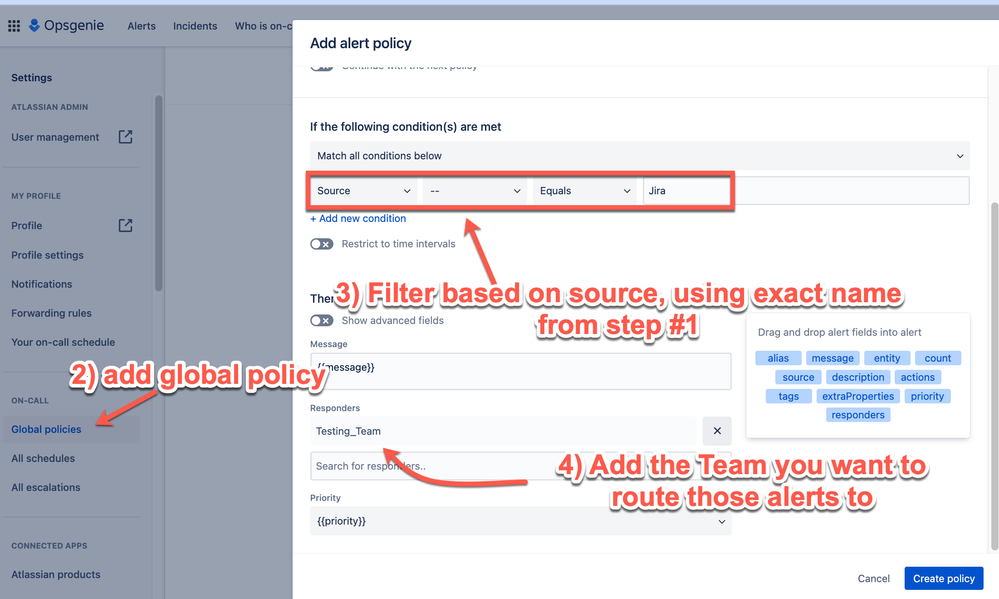Open Who is on-call navigation item
Image resolution: width=999 pixels, height=599 pixels.
click(263, 26)
